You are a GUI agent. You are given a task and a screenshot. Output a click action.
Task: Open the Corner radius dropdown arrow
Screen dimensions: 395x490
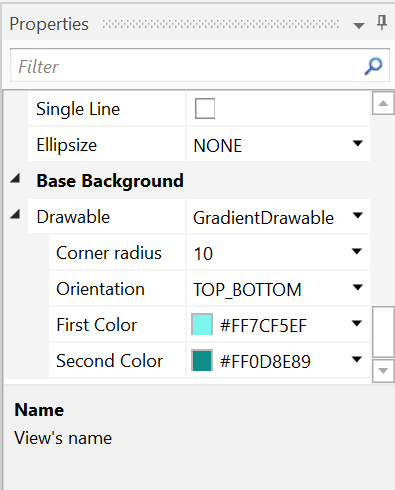[x=357, y=251]
